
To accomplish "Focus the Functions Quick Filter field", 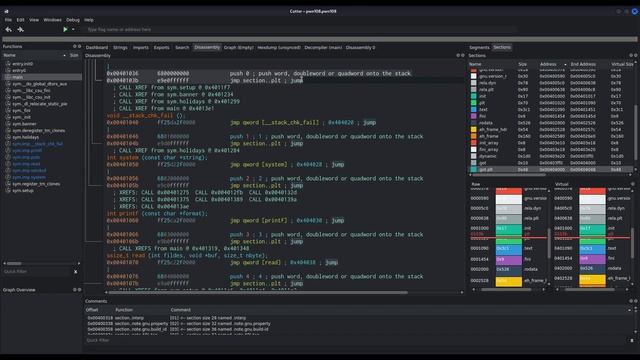I will 37,271.
